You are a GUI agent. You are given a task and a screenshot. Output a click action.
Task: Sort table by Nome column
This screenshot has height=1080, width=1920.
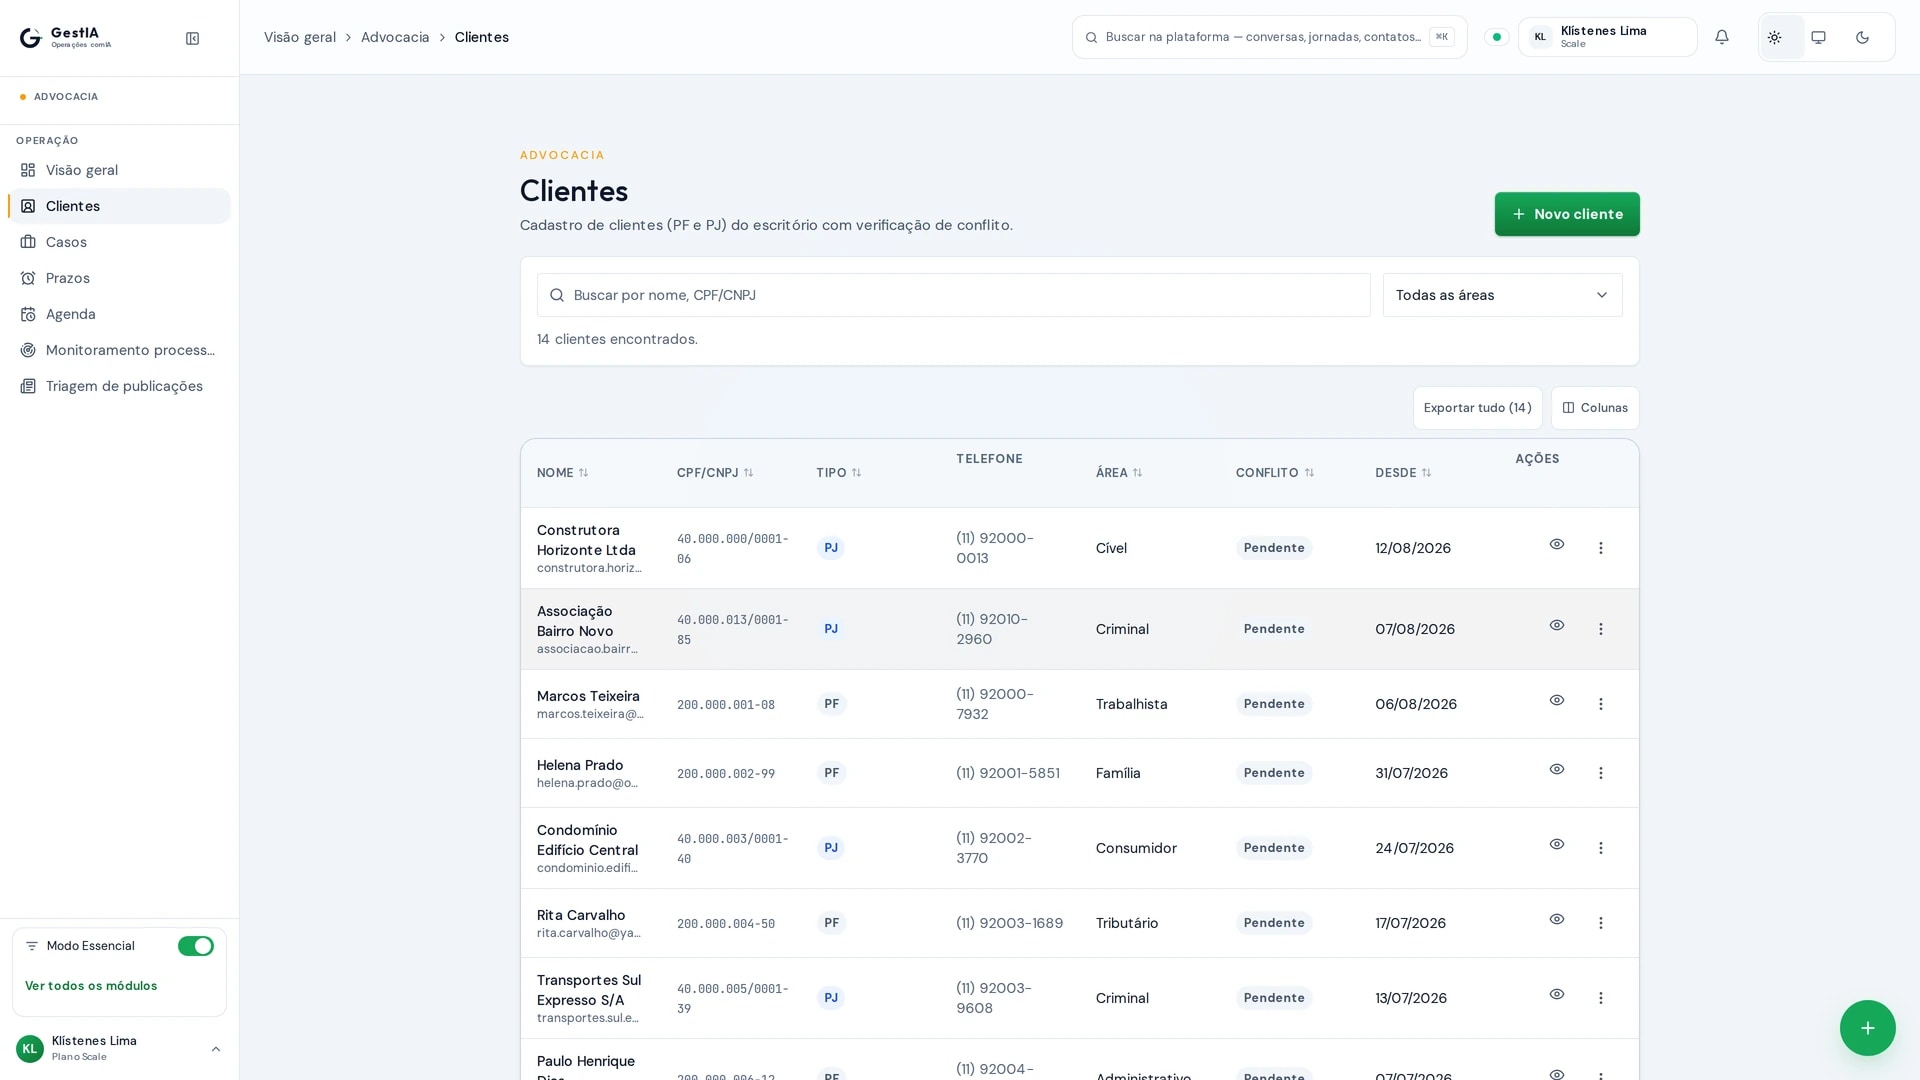click(562, 473)
